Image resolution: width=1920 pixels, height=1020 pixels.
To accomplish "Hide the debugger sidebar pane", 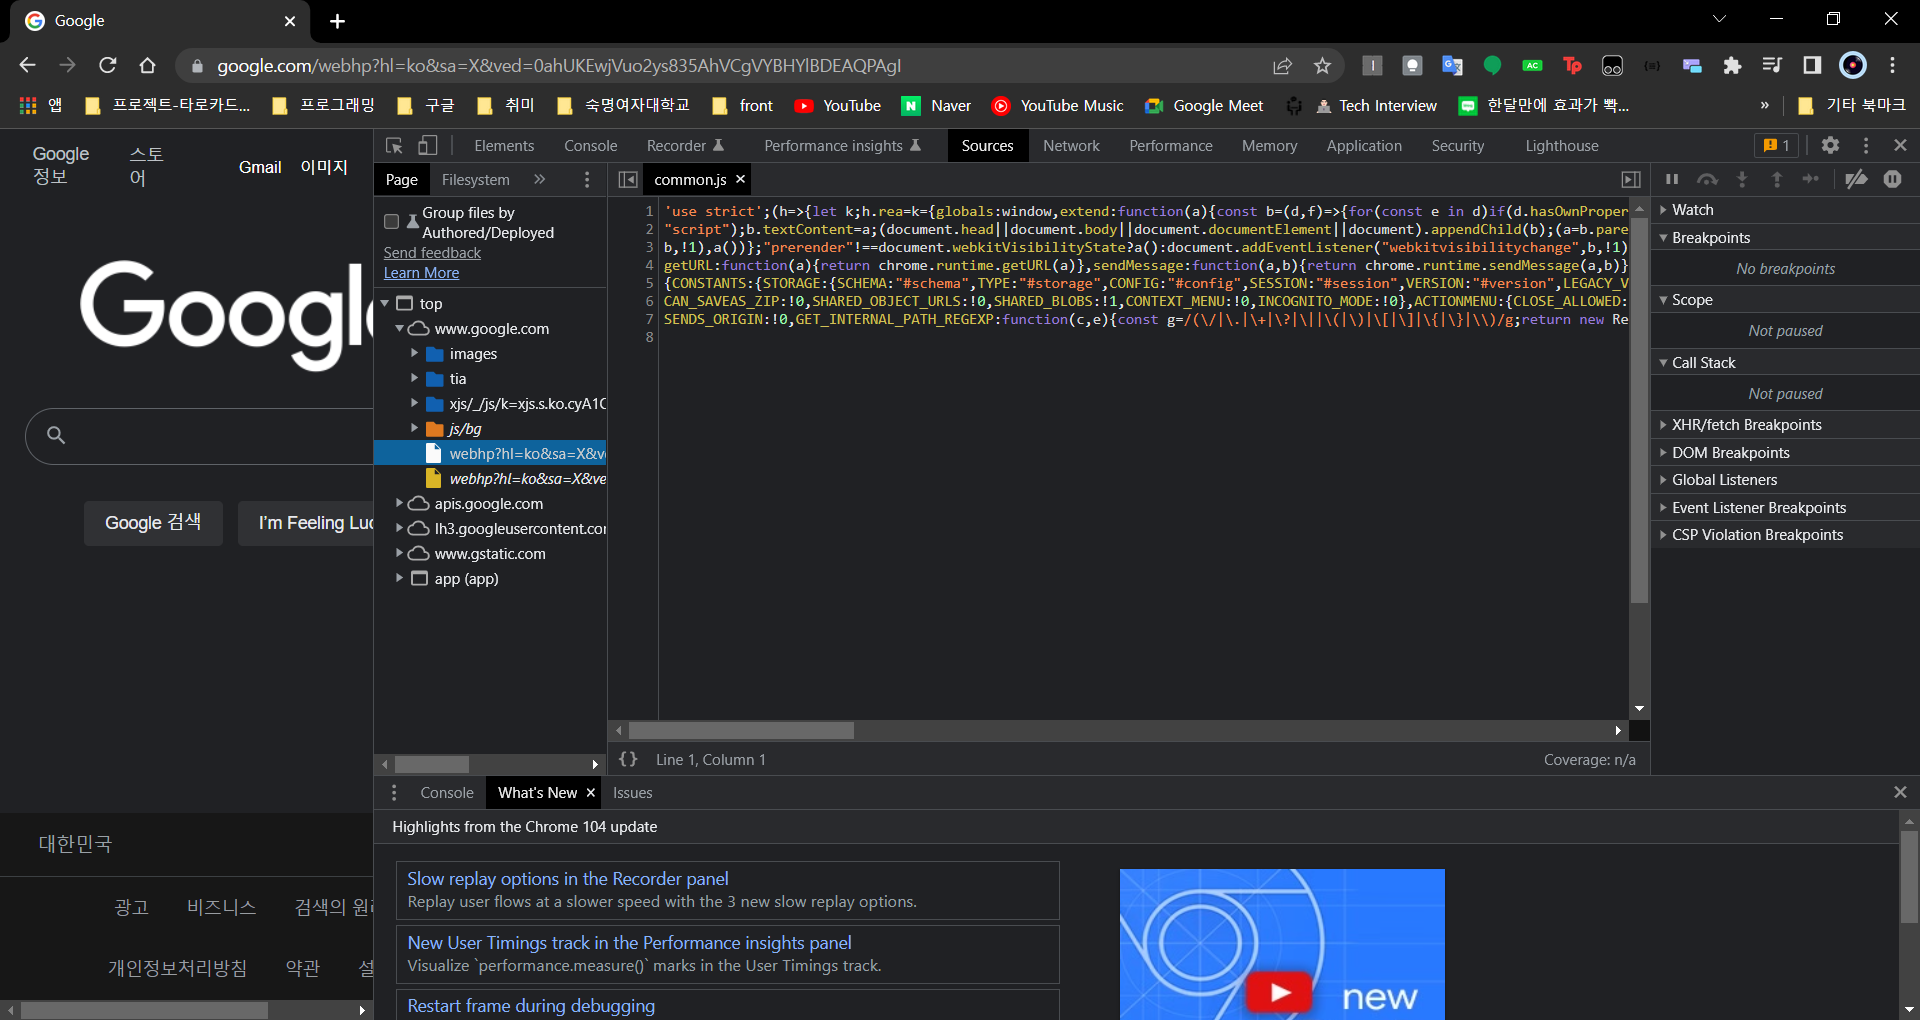I will (x=1631, y=180).
